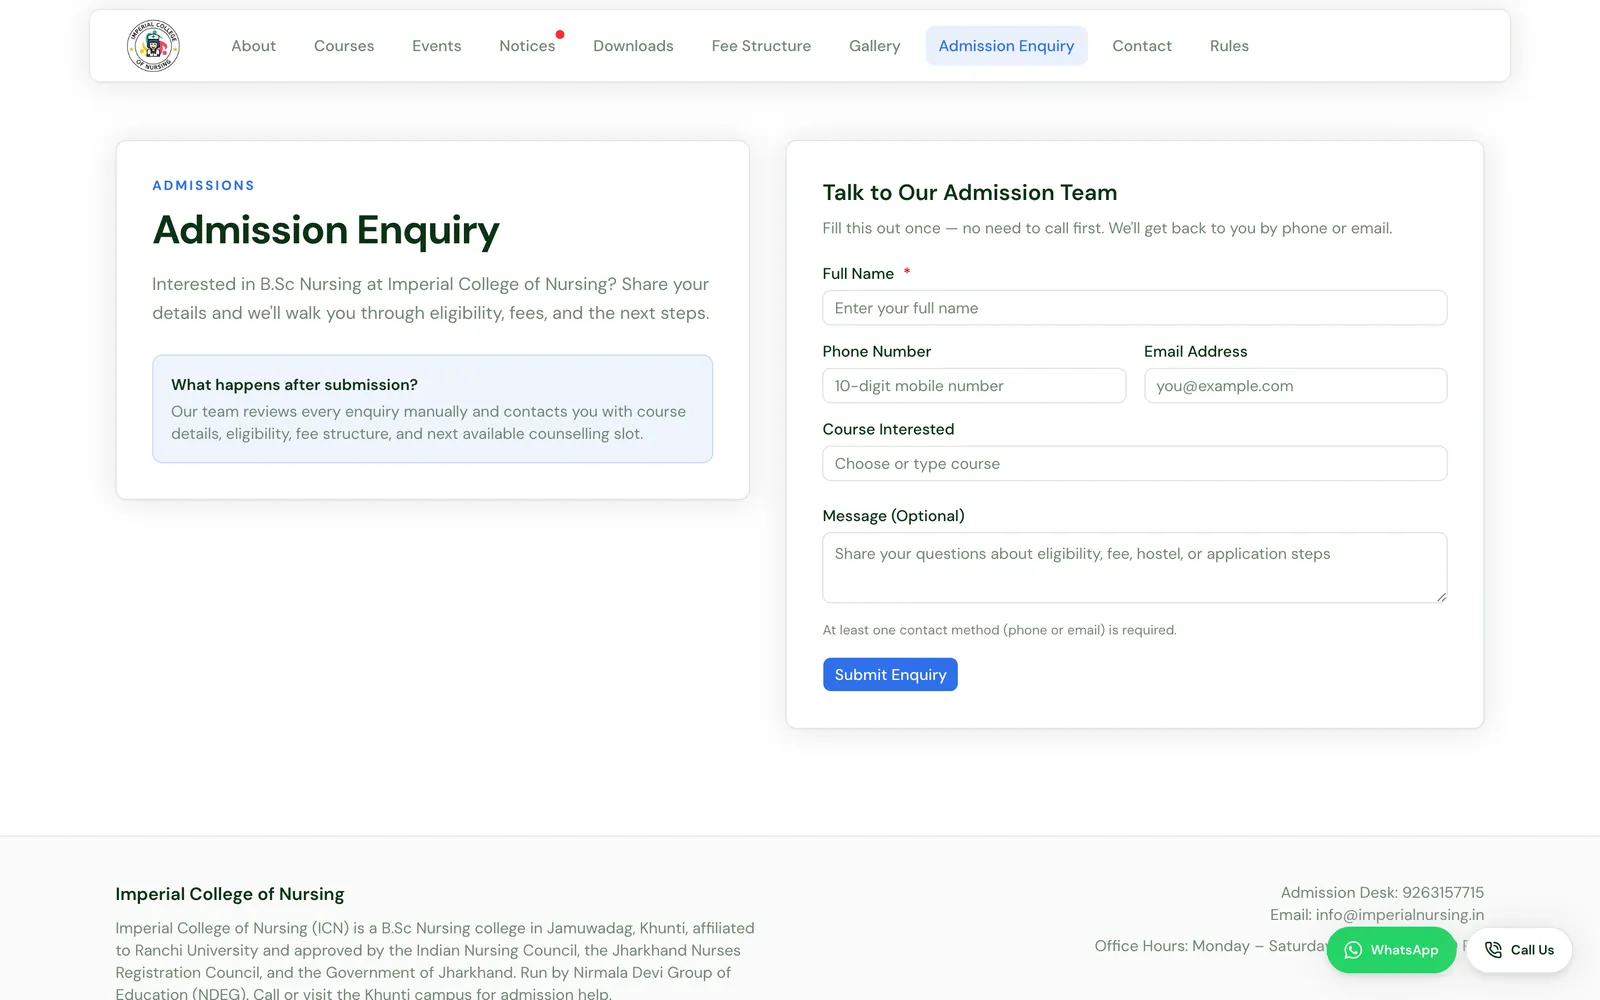Click the Admission Enquiry main heading

pyautogui.click(x=326, y=230)
